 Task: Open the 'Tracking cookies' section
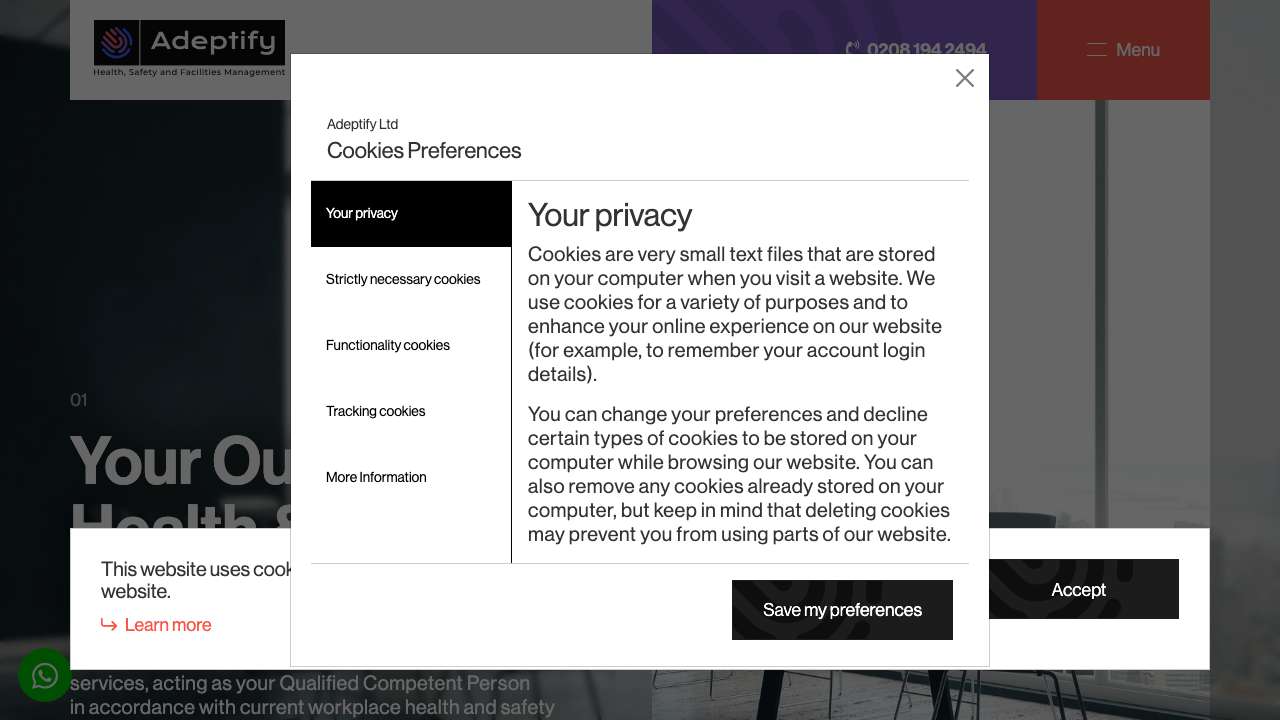point(376,411)
